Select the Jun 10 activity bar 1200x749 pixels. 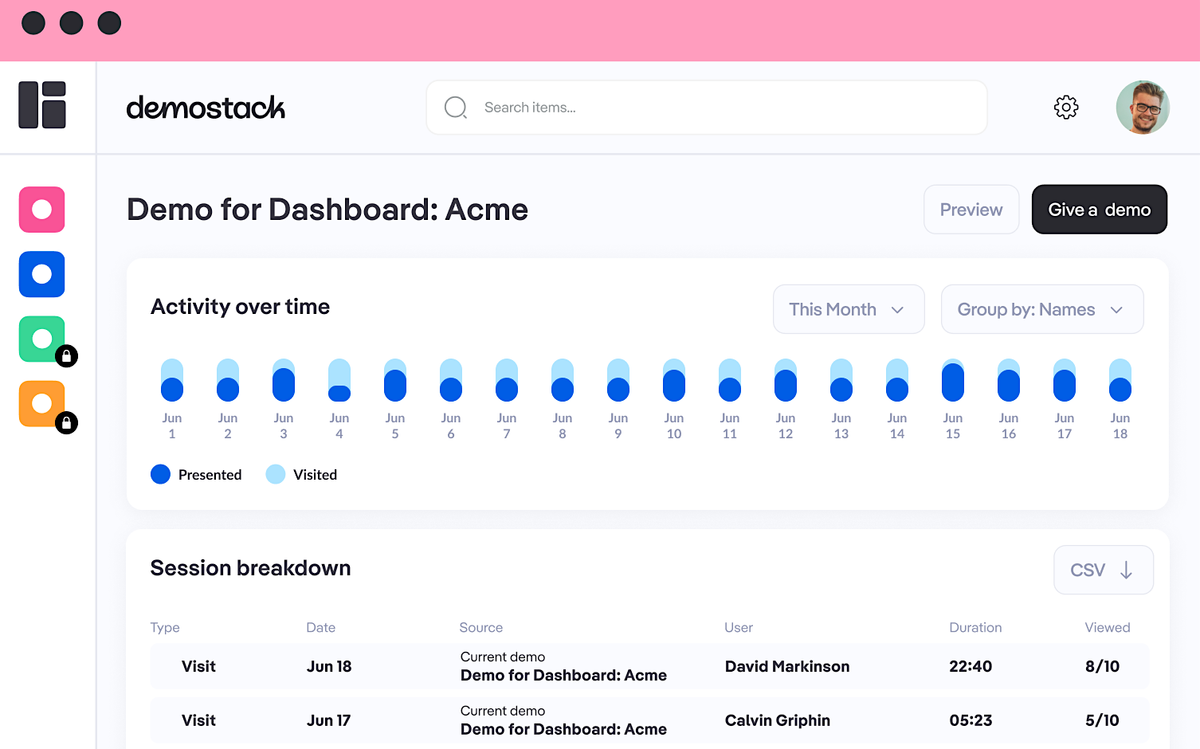point(674,381)
